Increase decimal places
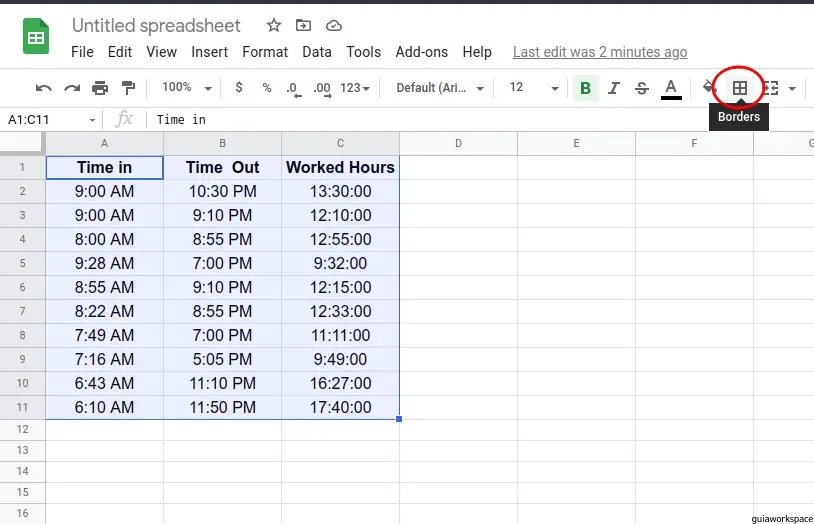The height and width of the screenshot is (524, 814). click(322, 89)
